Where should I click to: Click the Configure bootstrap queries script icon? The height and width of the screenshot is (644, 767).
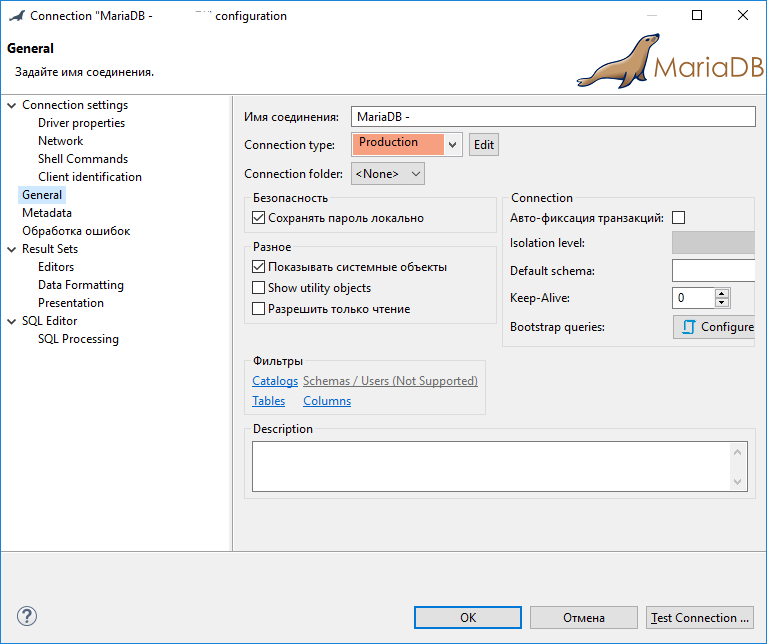tap(688, 327)
